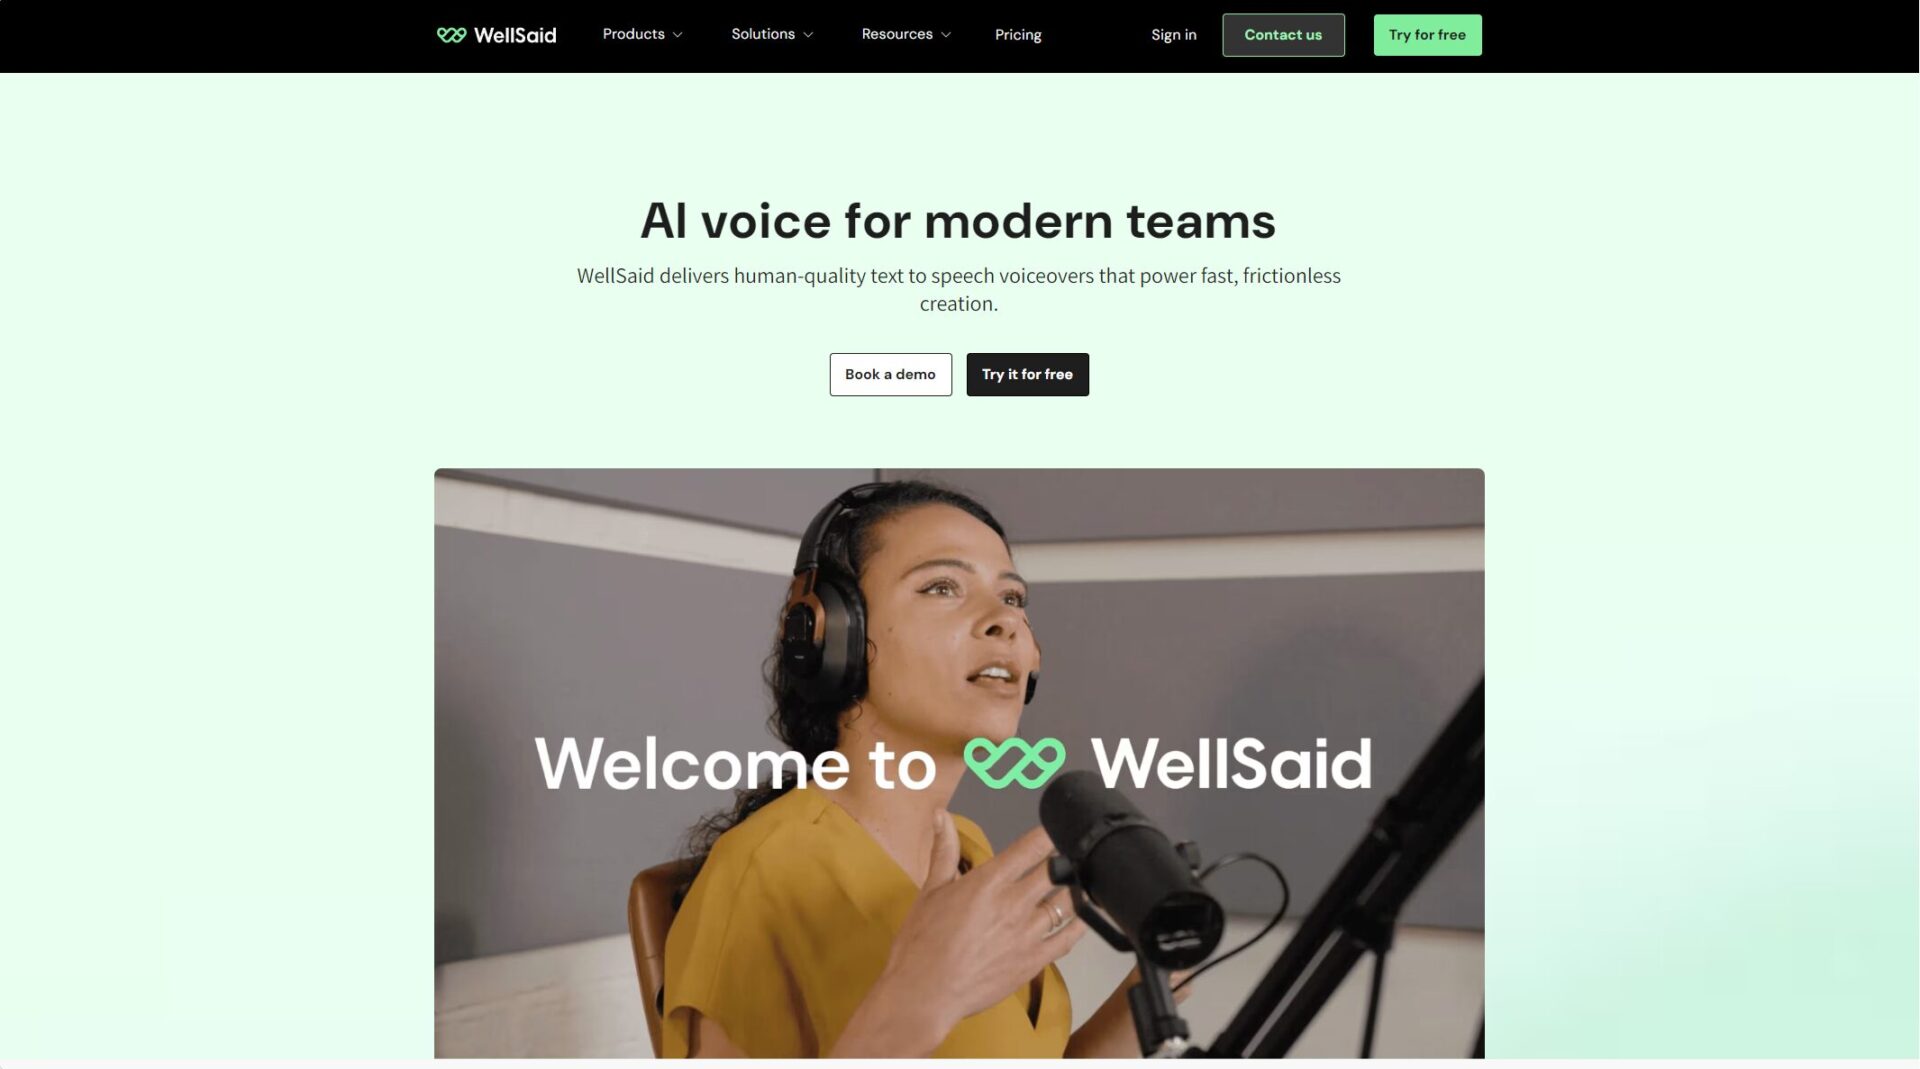The image size is (1920, 1069).
Task: Click the green logo in the video overlay
Action: coord(1014,763)
